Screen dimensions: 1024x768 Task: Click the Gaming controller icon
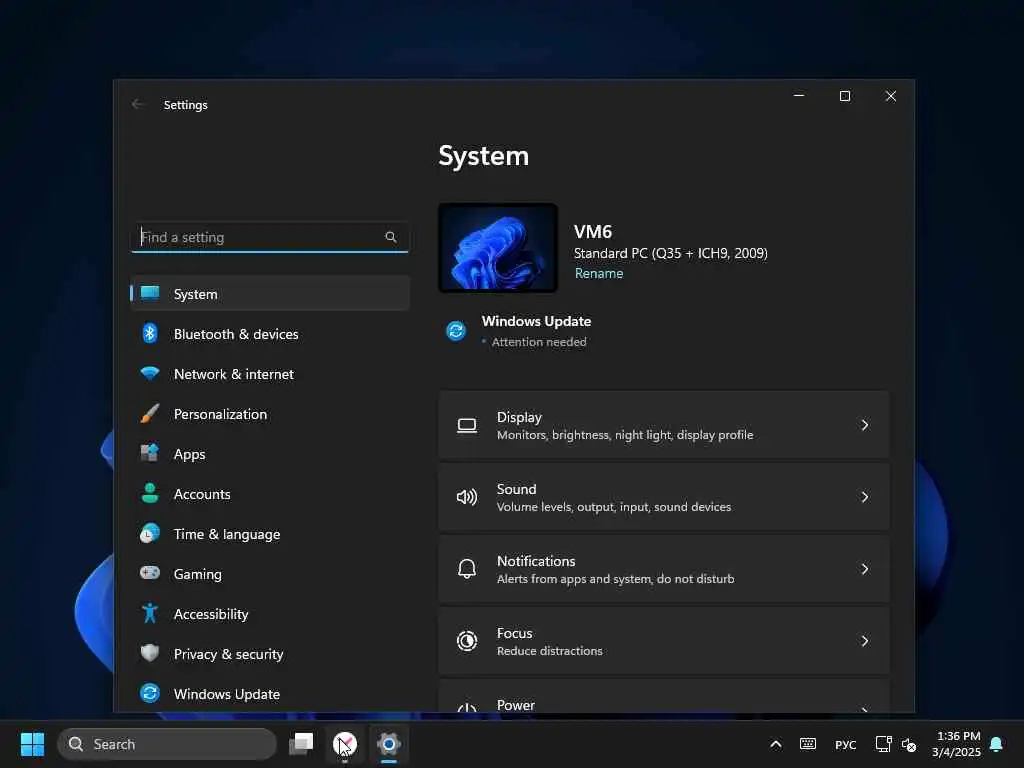click(x=150, y=573)
